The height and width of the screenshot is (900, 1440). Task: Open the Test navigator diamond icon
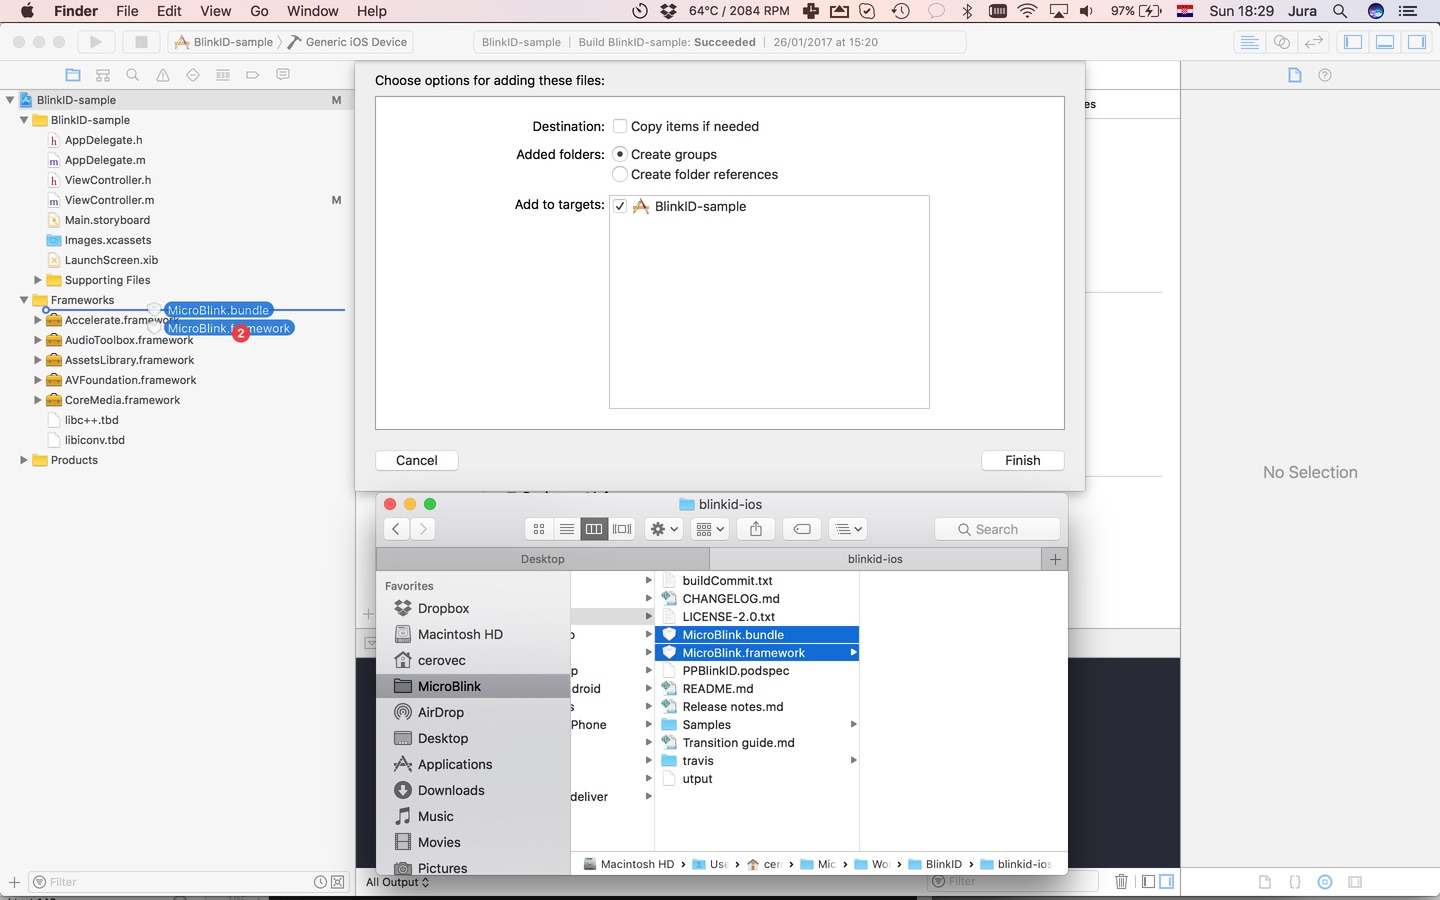tap(193, 75)
